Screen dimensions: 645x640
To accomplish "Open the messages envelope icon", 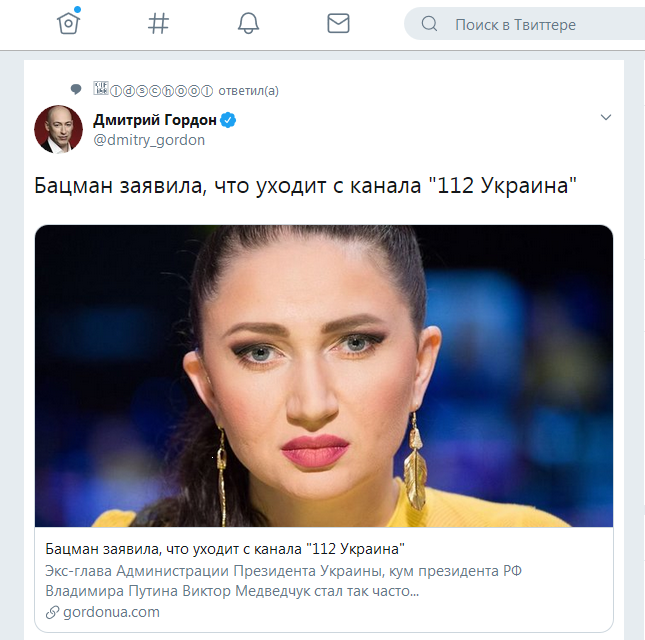I will tap(338, 23).
